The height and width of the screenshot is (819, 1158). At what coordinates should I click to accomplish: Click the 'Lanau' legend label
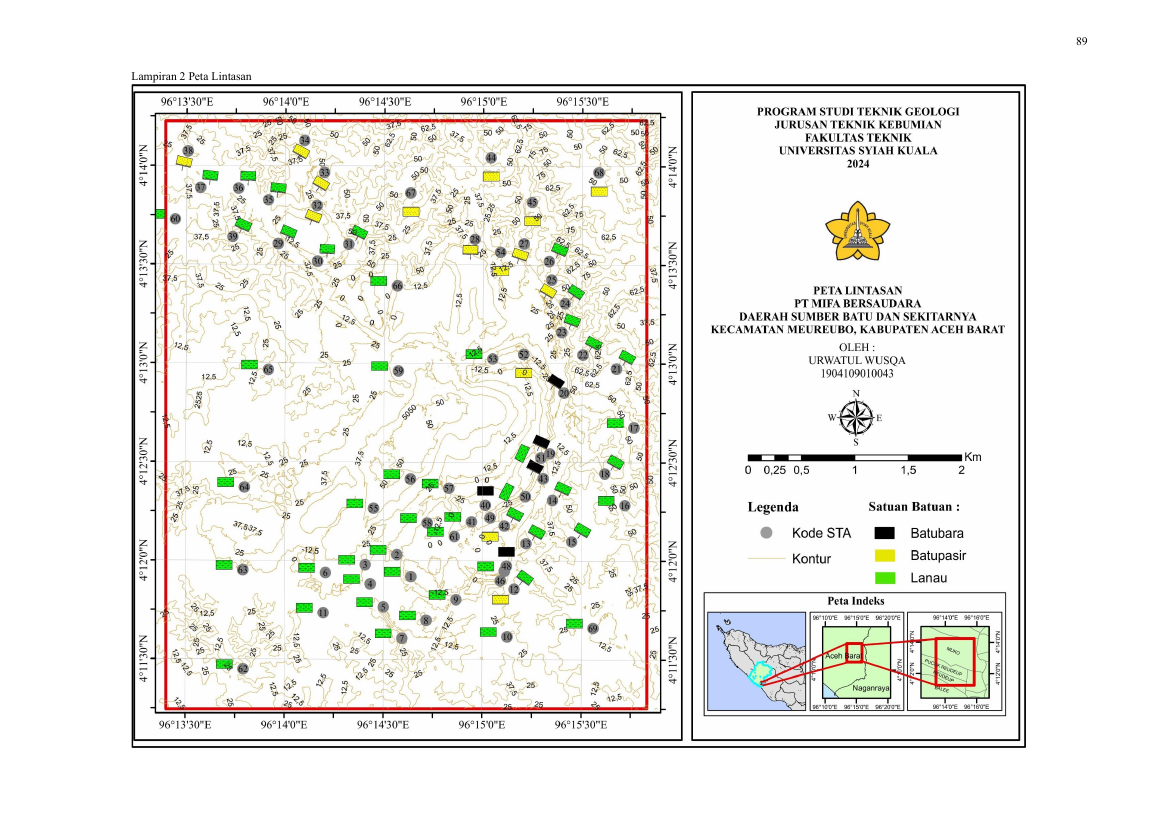point(928,578)
